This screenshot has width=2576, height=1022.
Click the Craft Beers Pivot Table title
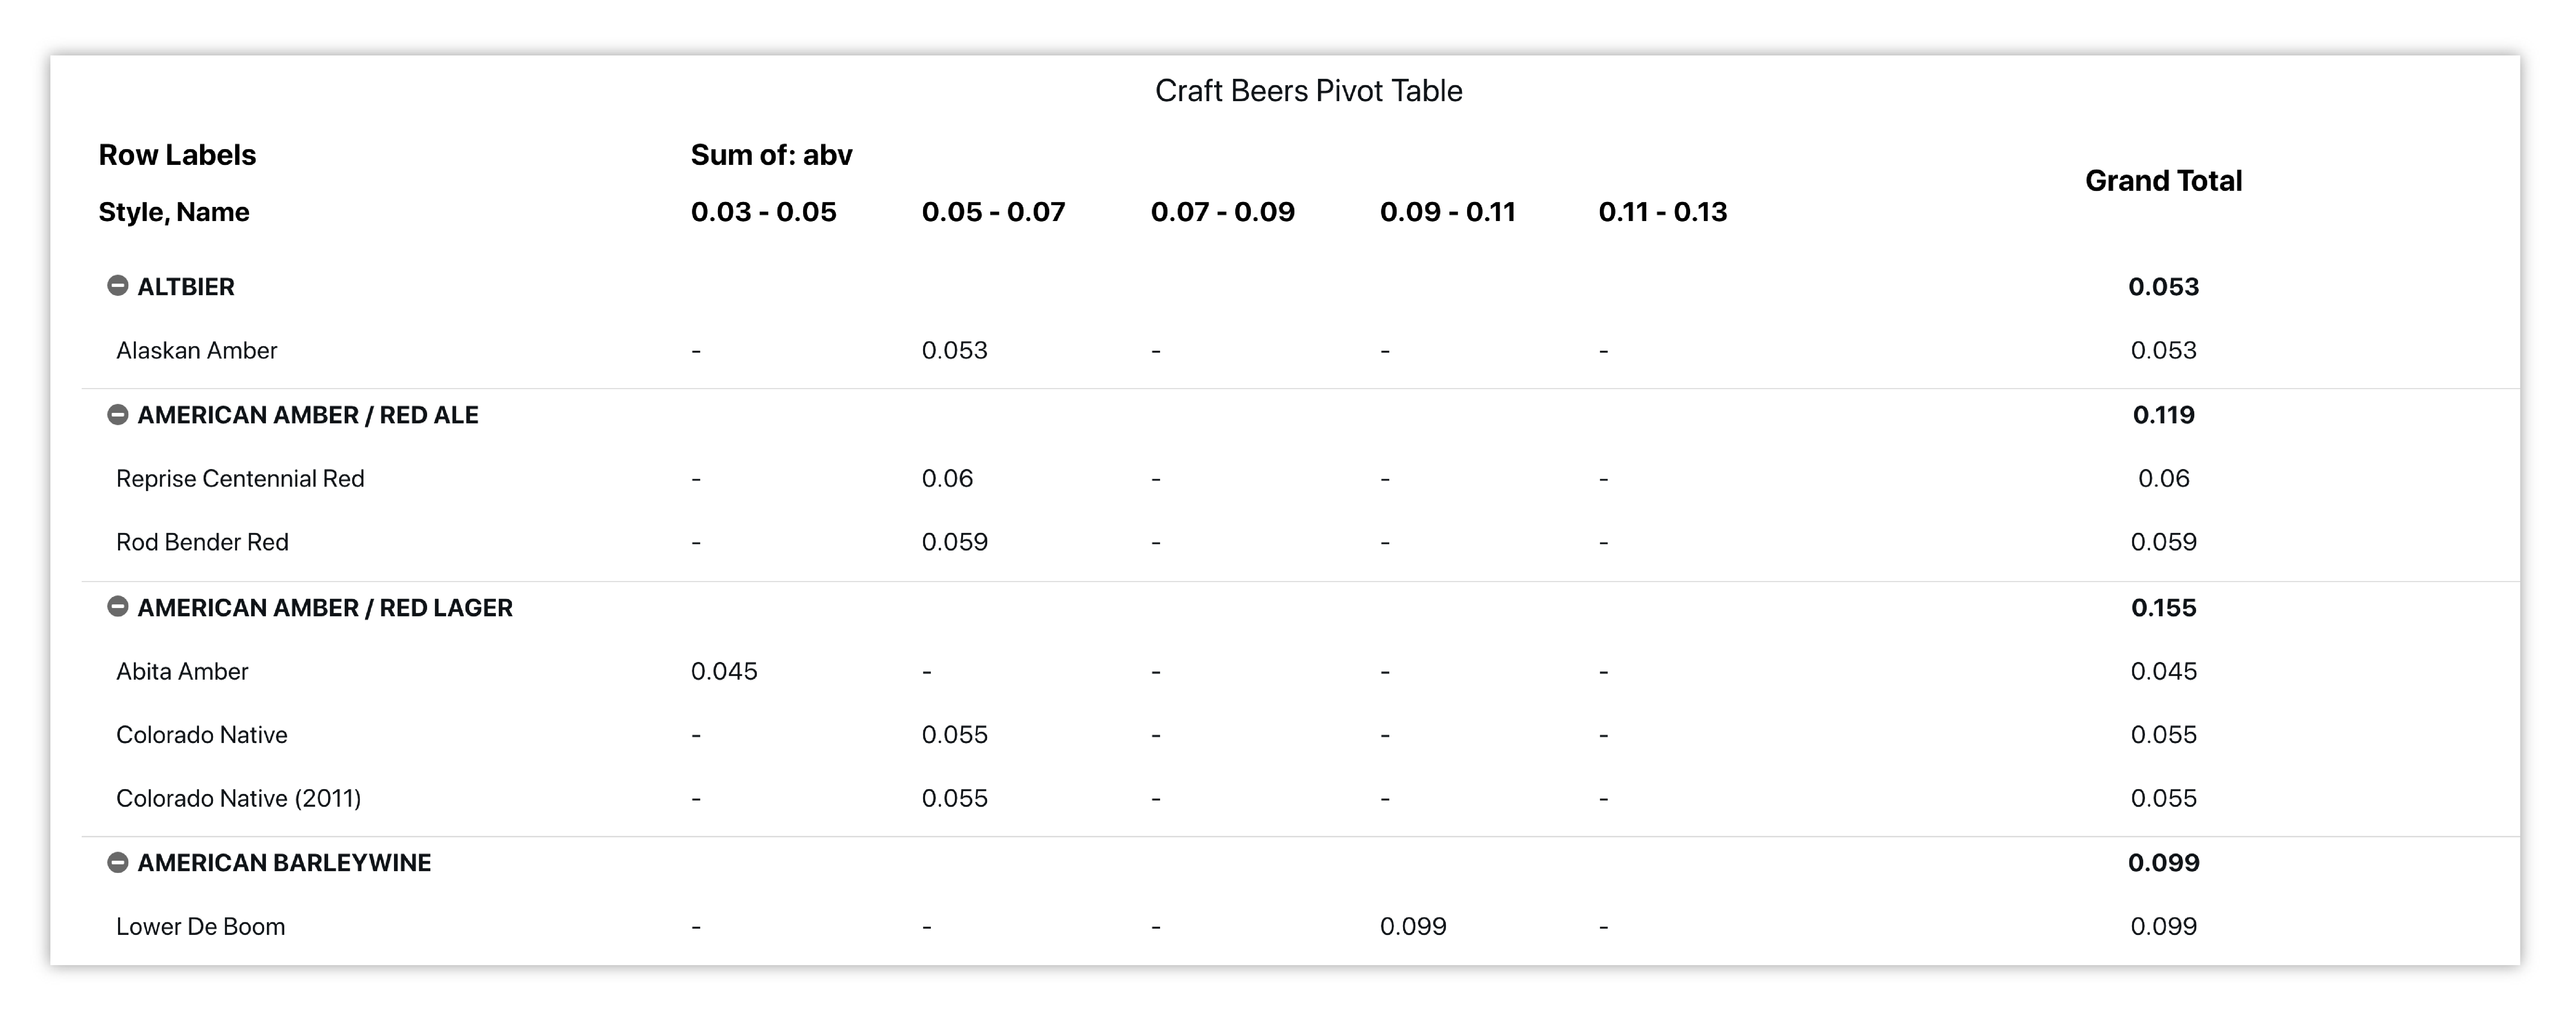click(1308, 91)
